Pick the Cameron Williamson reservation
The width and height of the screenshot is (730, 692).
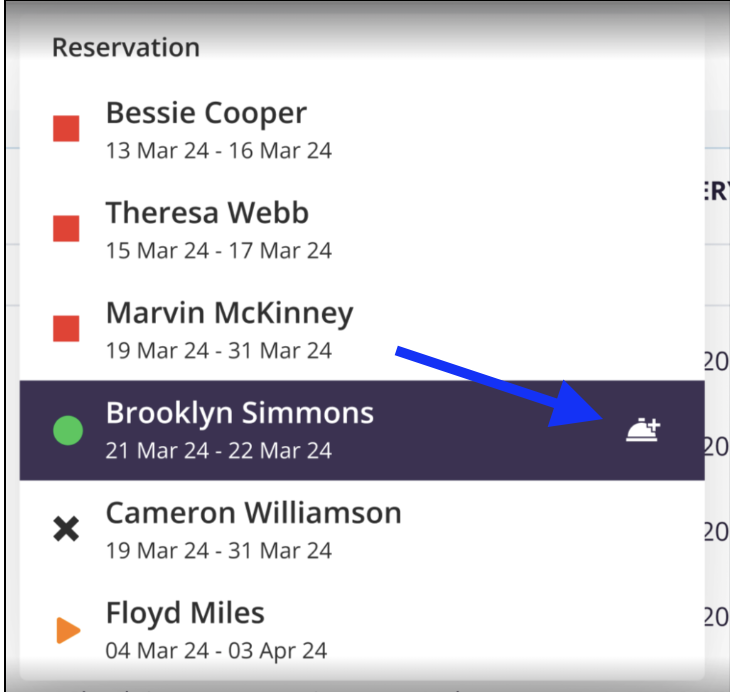(253, 513)
